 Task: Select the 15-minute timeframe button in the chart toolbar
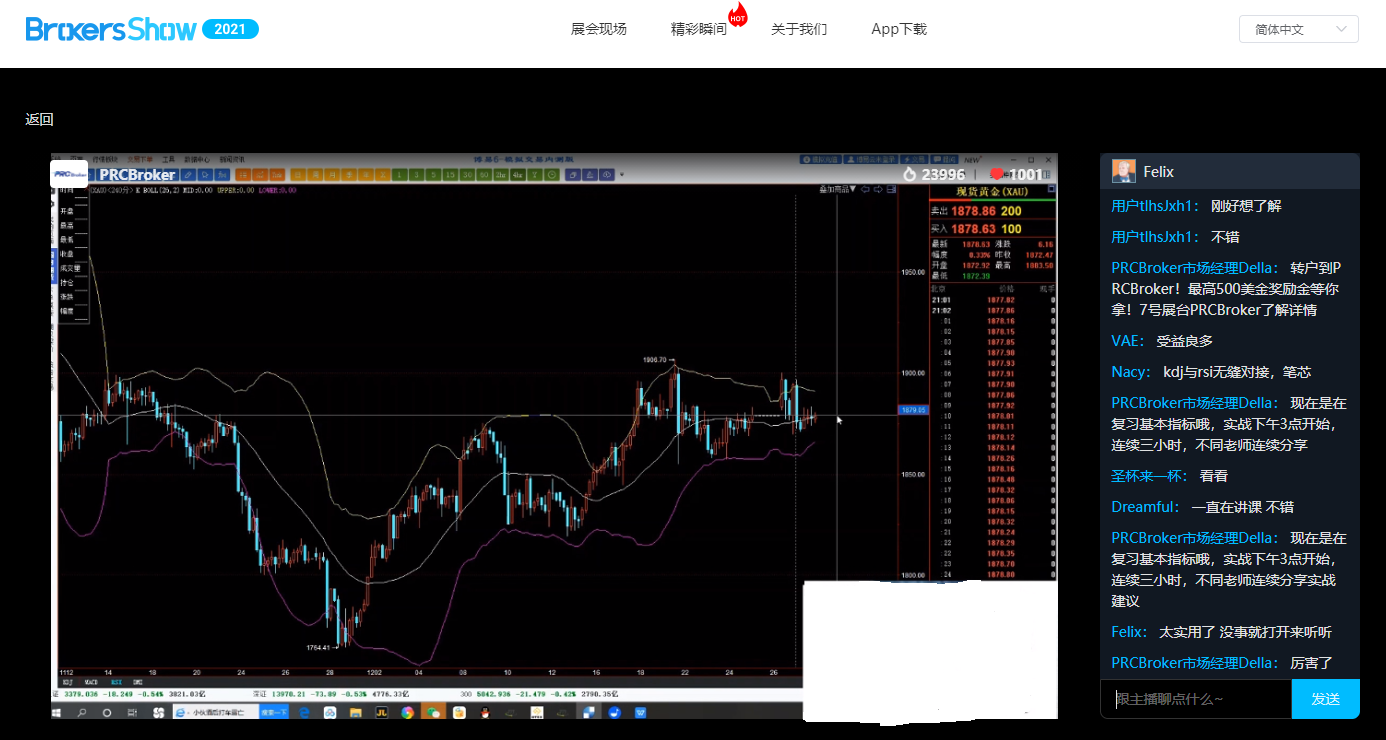(x=450, y=175)
